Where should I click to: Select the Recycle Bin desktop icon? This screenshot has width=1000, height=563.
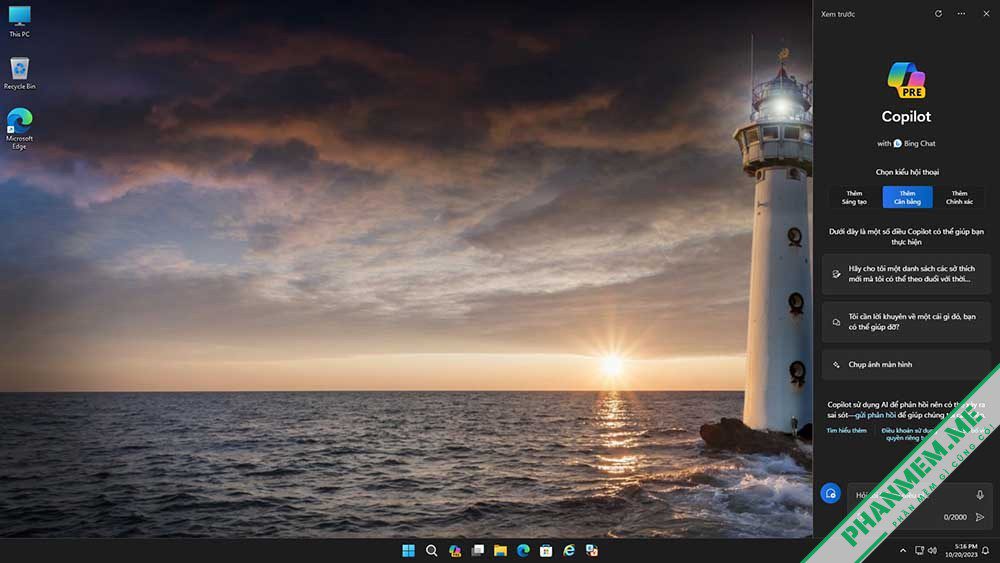[x=19, y=73]
